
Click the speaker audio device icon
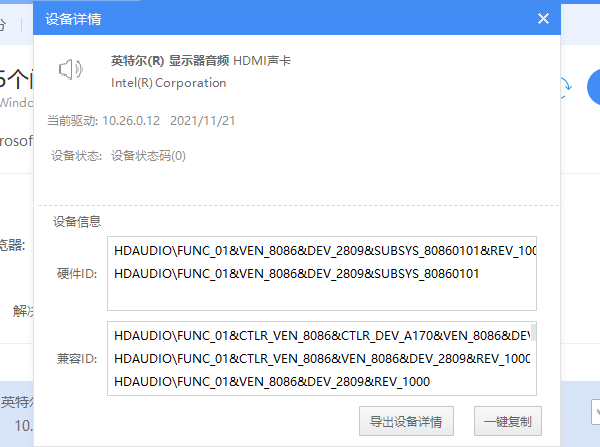[70, 70]
